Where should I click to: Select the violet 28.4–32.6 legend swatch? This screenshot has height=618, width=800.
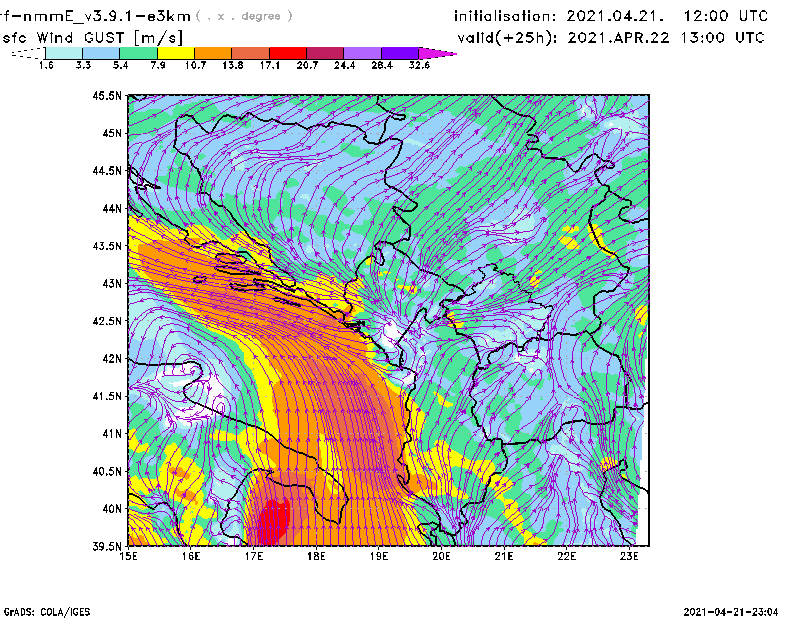tap(400, 53)
